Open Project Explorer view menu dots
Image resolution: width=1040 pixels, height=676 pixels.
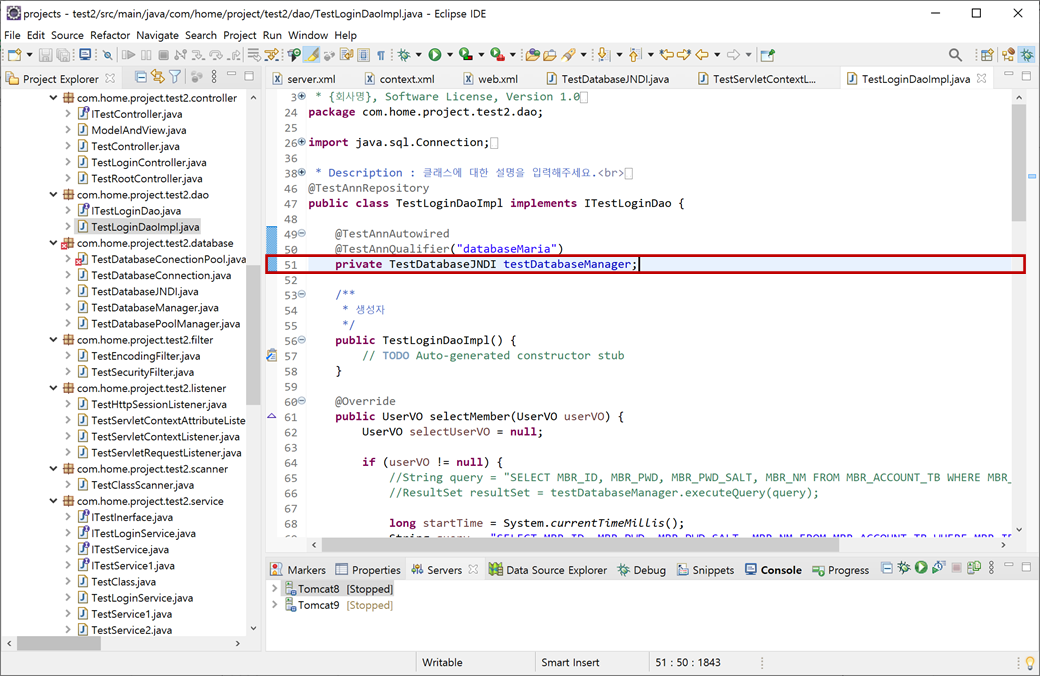pyautogui.click(x=214, y=77)
